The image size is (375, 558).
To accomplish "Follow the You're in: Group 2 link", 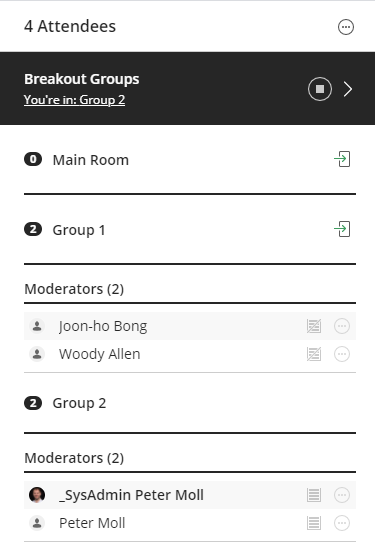I will point(74,100).
